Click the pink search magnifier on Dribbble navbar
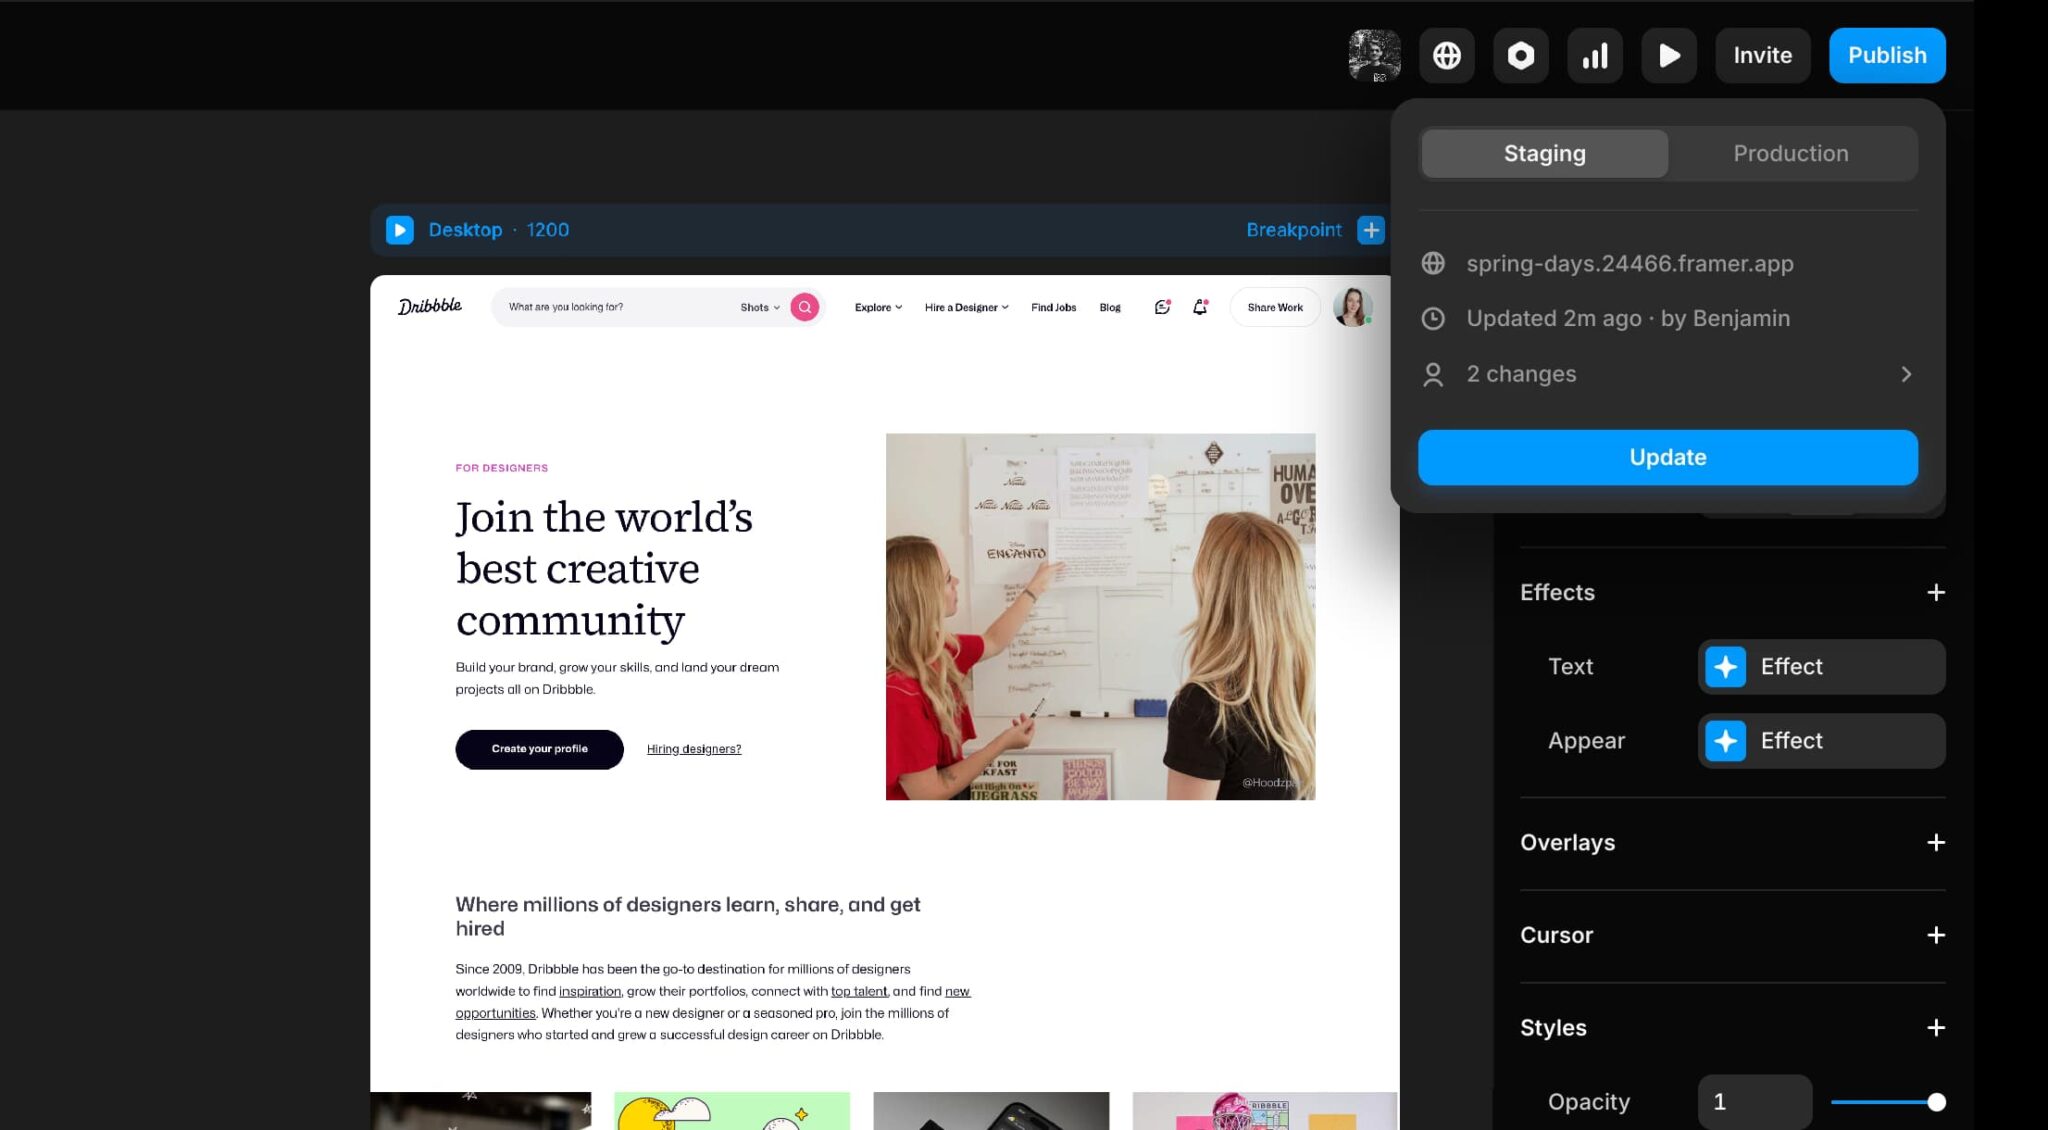Image resolution: width=2048 pixels, height=1130 pixels. [803, 307]
